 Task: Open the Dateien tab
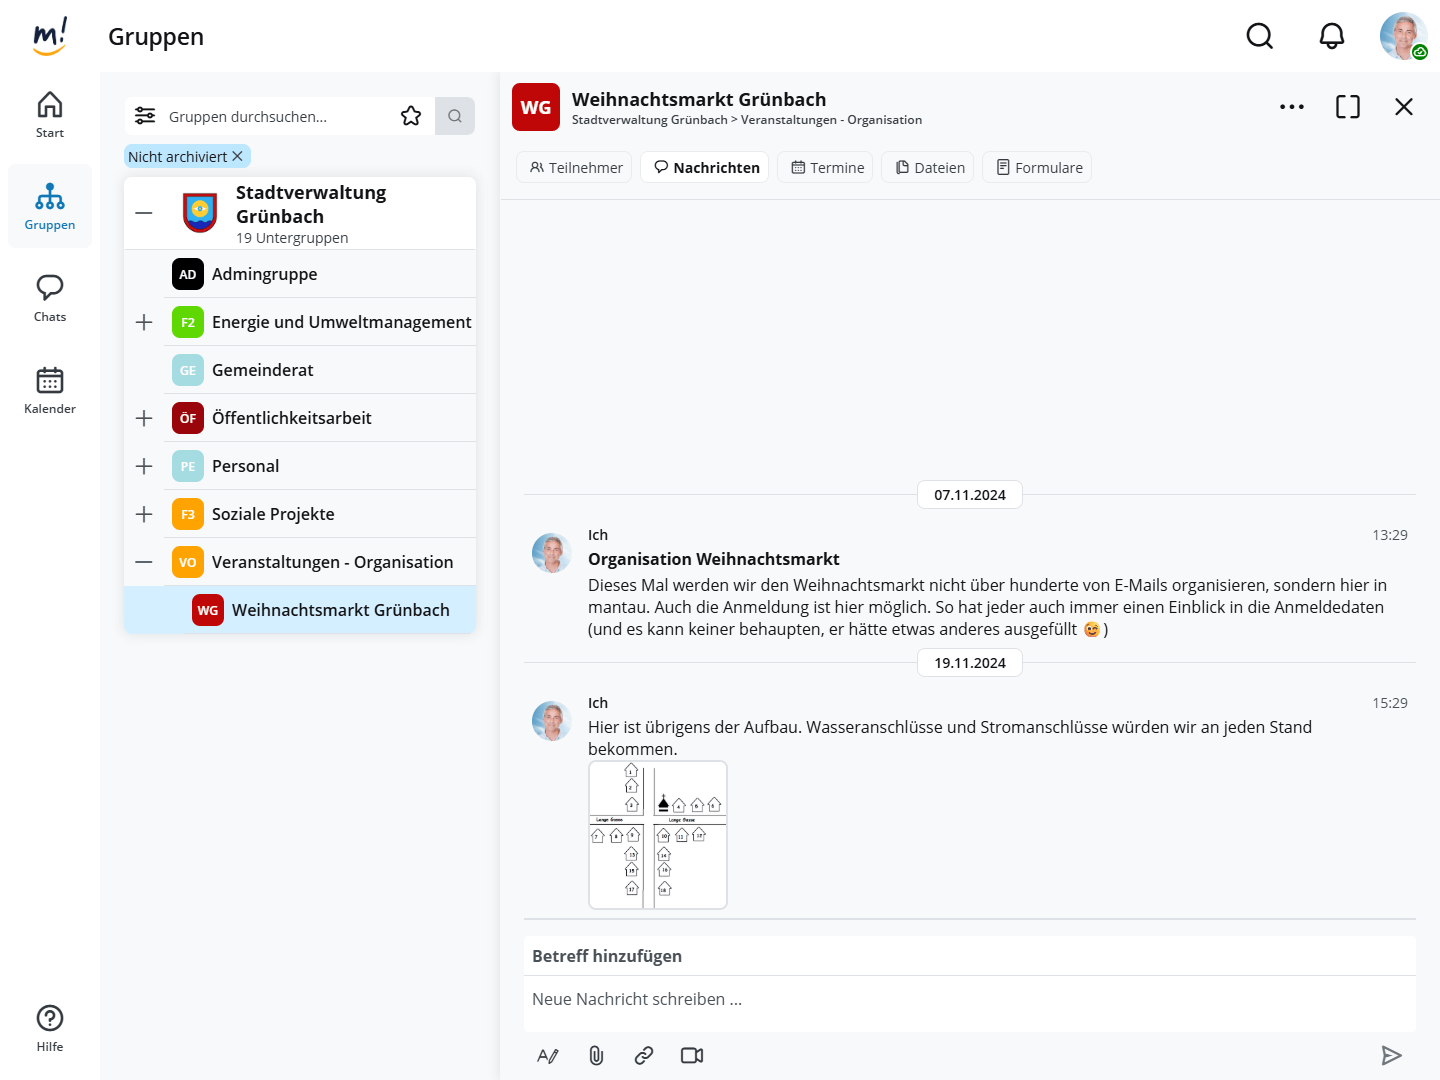[930, 167]
